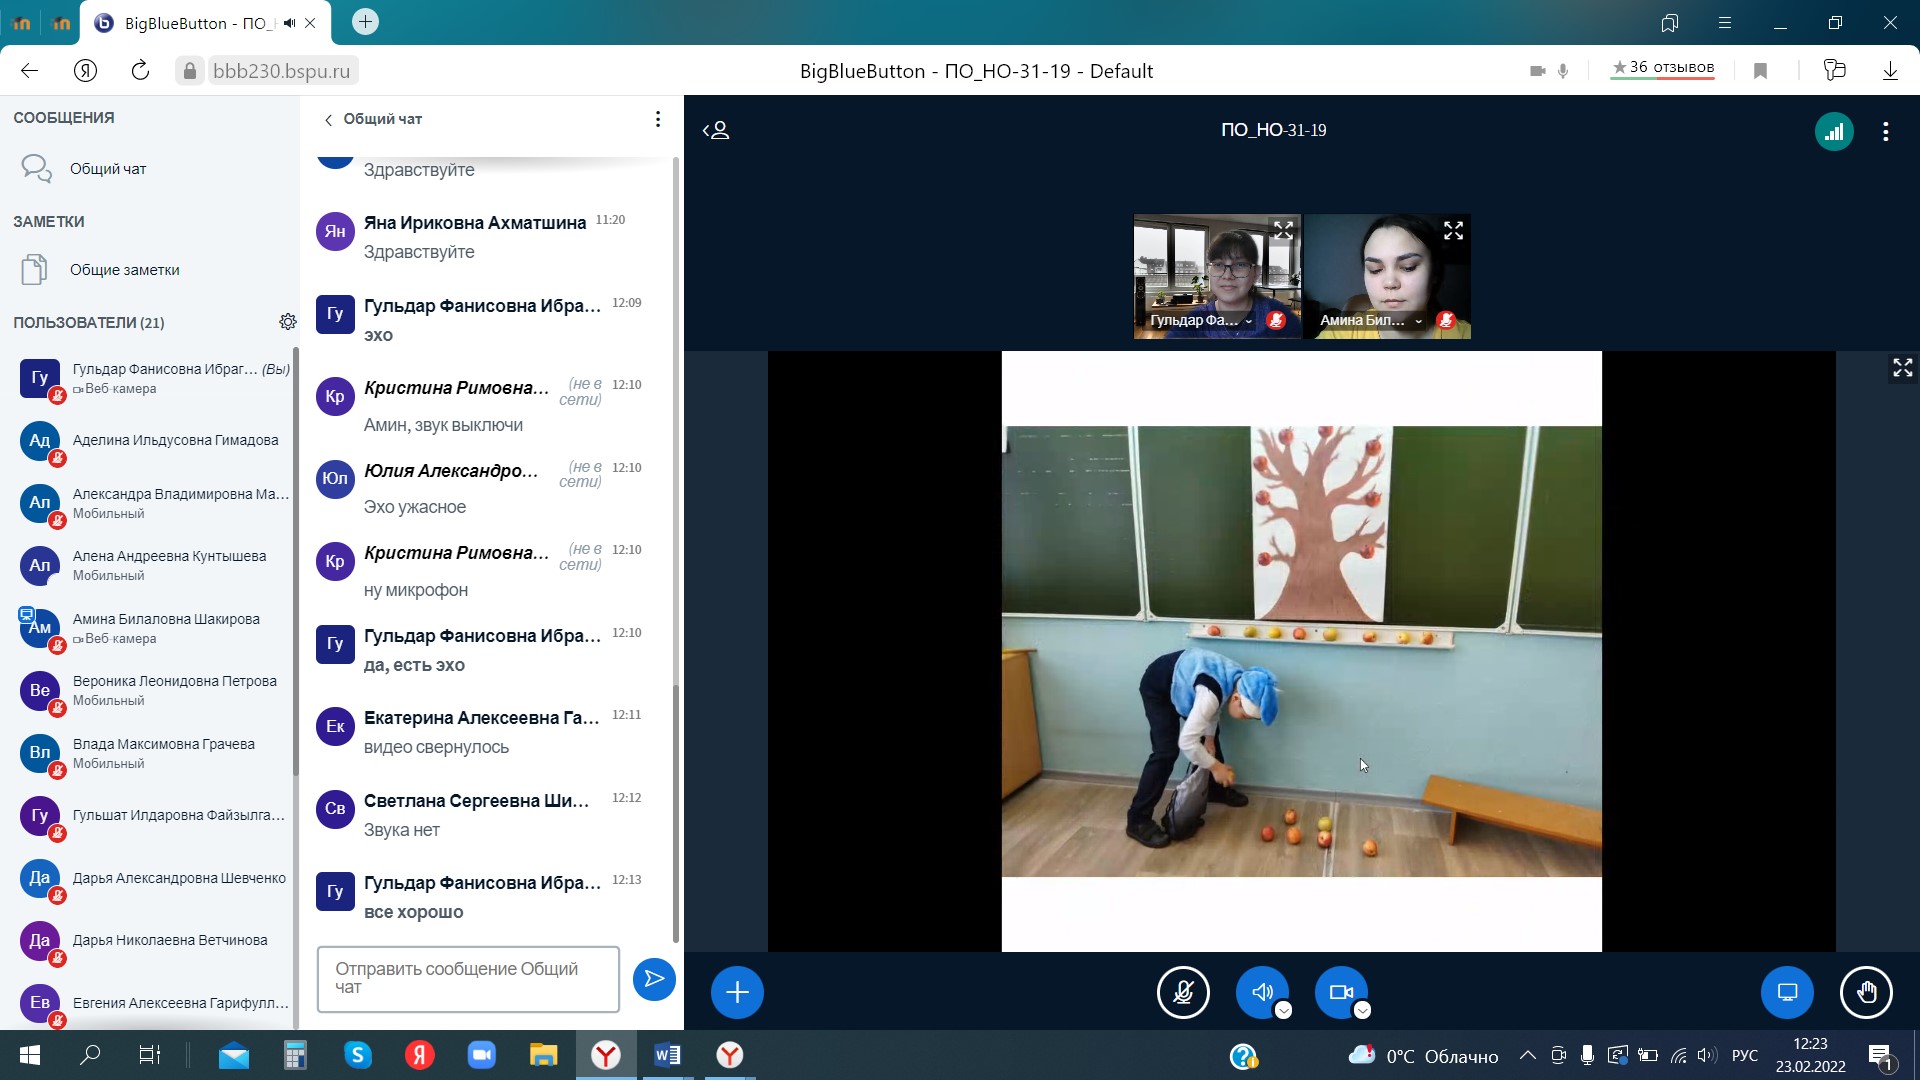Open the webcam options dropdown arrow
The width and height of the screenshot is (1920, 1080).
[1362, 1010]
